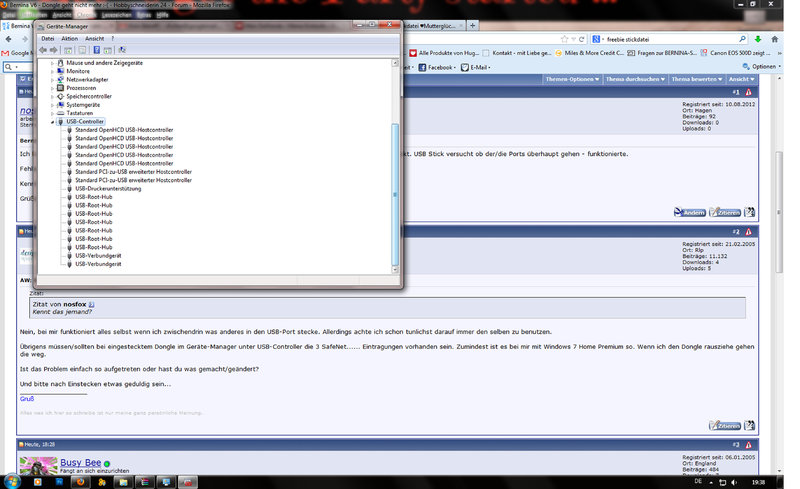The width and height of the screenshot is (800, 489).
Task: Click the green downloads arrow in Firefox
Action: [758, 39]
